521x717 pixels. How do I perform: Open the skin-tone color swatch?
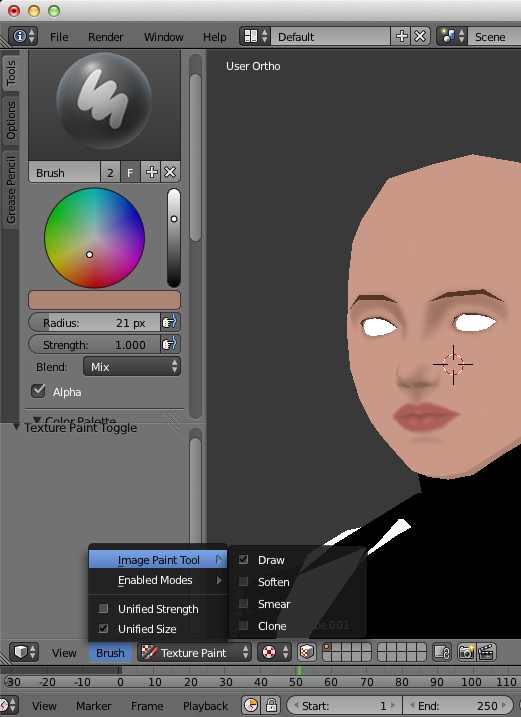click(x=104, y=300)
